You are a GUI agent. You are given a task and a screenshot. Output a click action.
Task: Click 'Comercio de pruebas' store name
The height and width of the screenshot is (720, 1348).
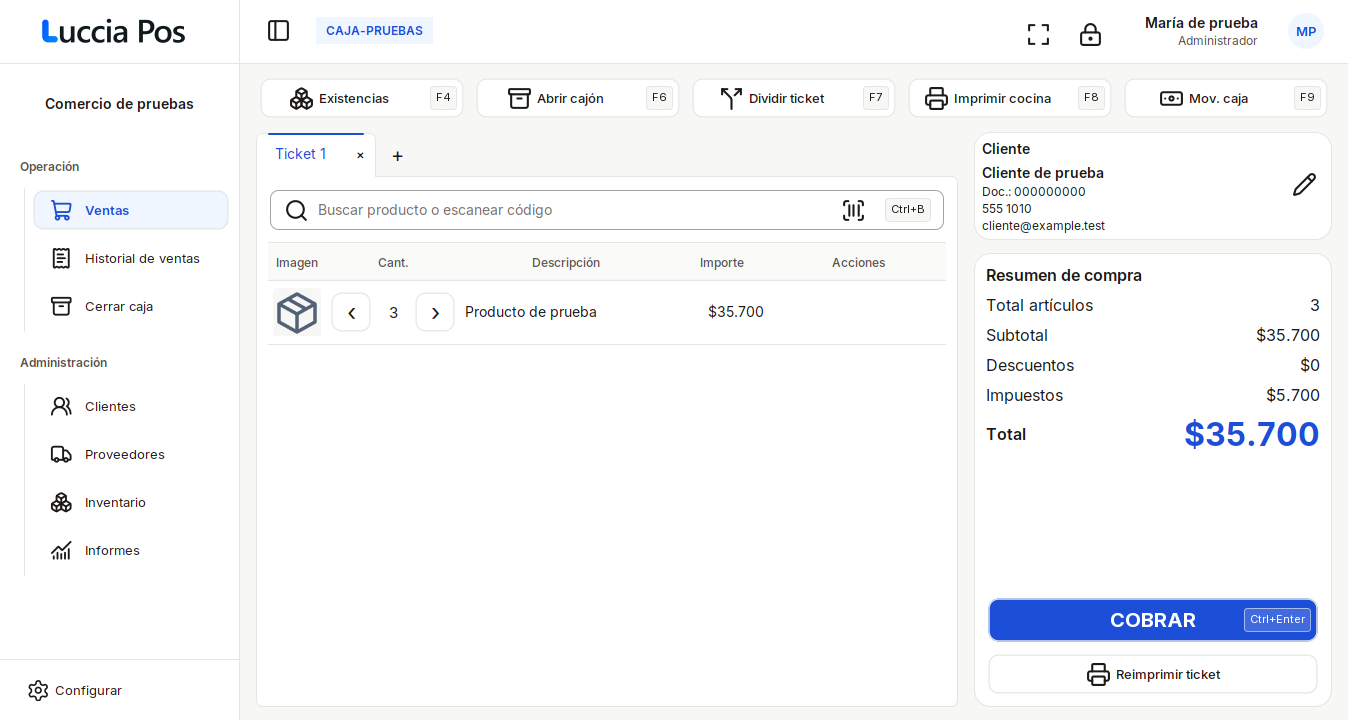(x=119, y=104)
